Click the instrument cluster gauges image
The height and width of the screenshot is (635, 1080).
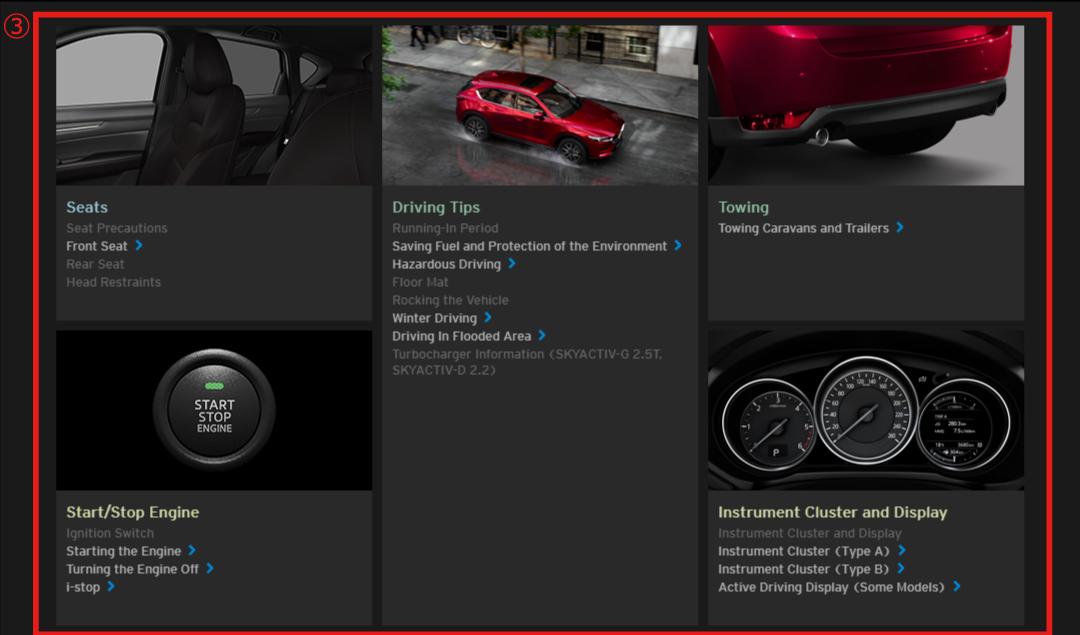866,410
